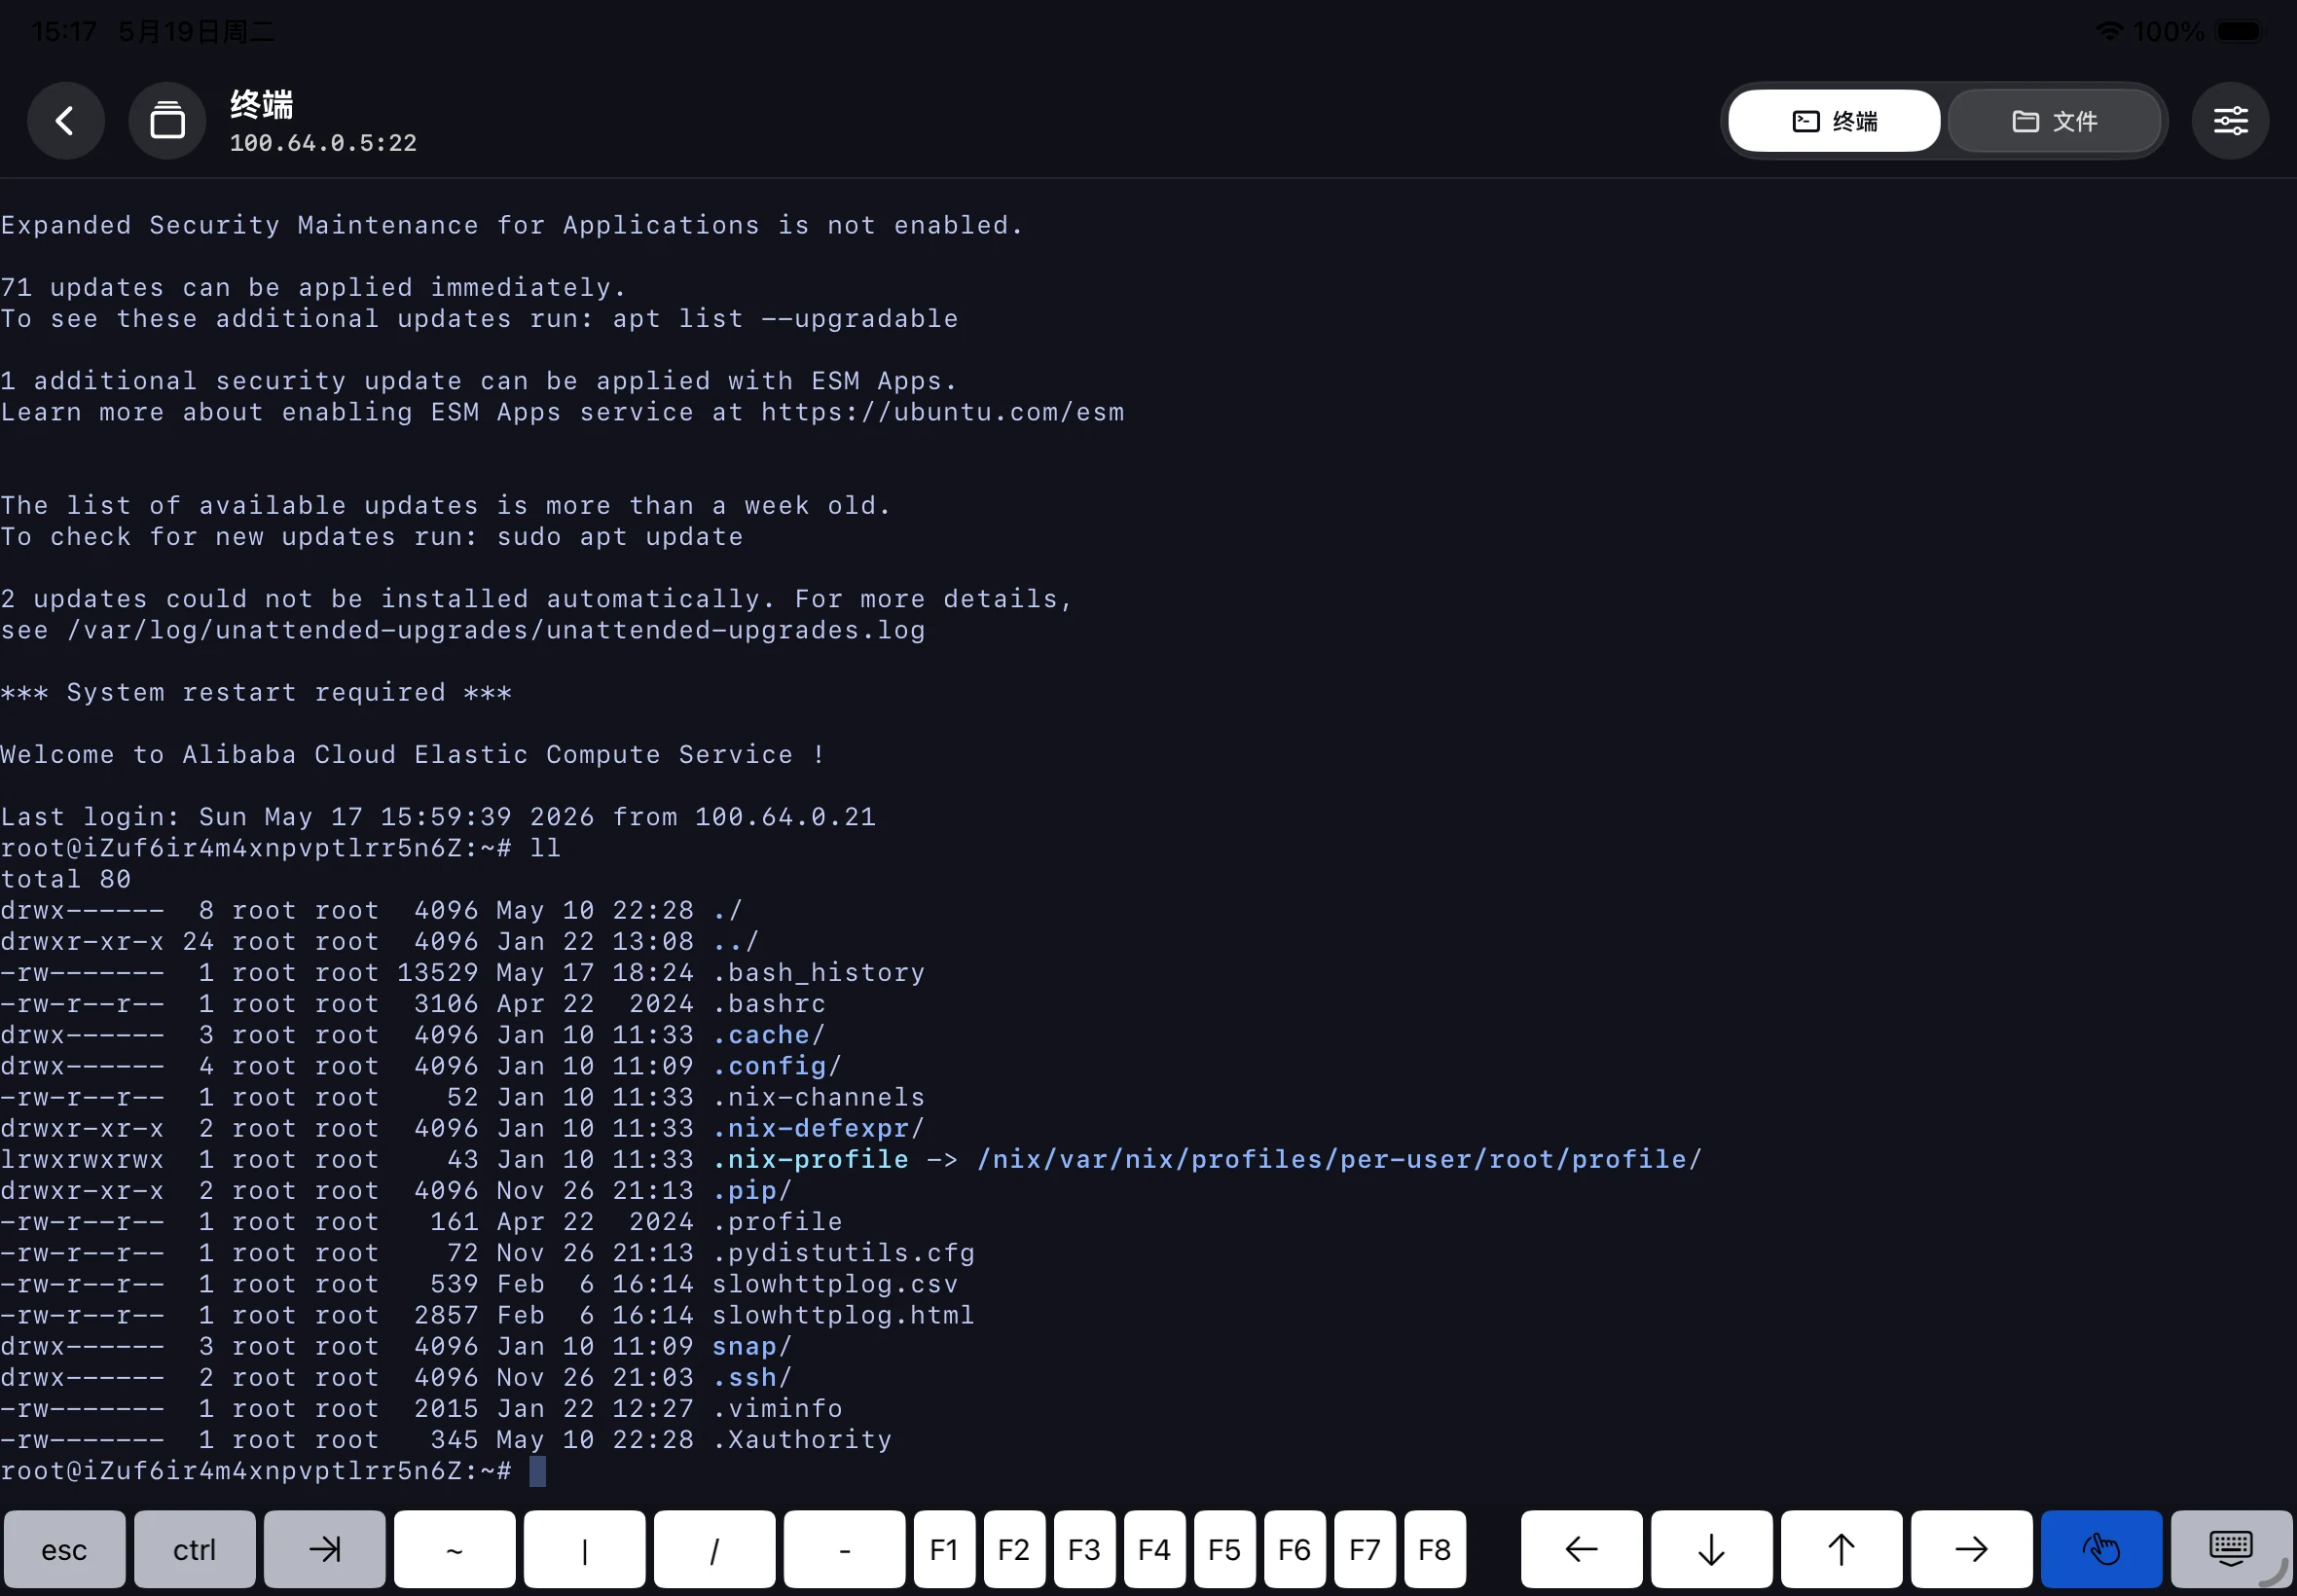Tap the F6 function key
This screenshot has width=2297, height=1596.
tap(1295, 1549)
